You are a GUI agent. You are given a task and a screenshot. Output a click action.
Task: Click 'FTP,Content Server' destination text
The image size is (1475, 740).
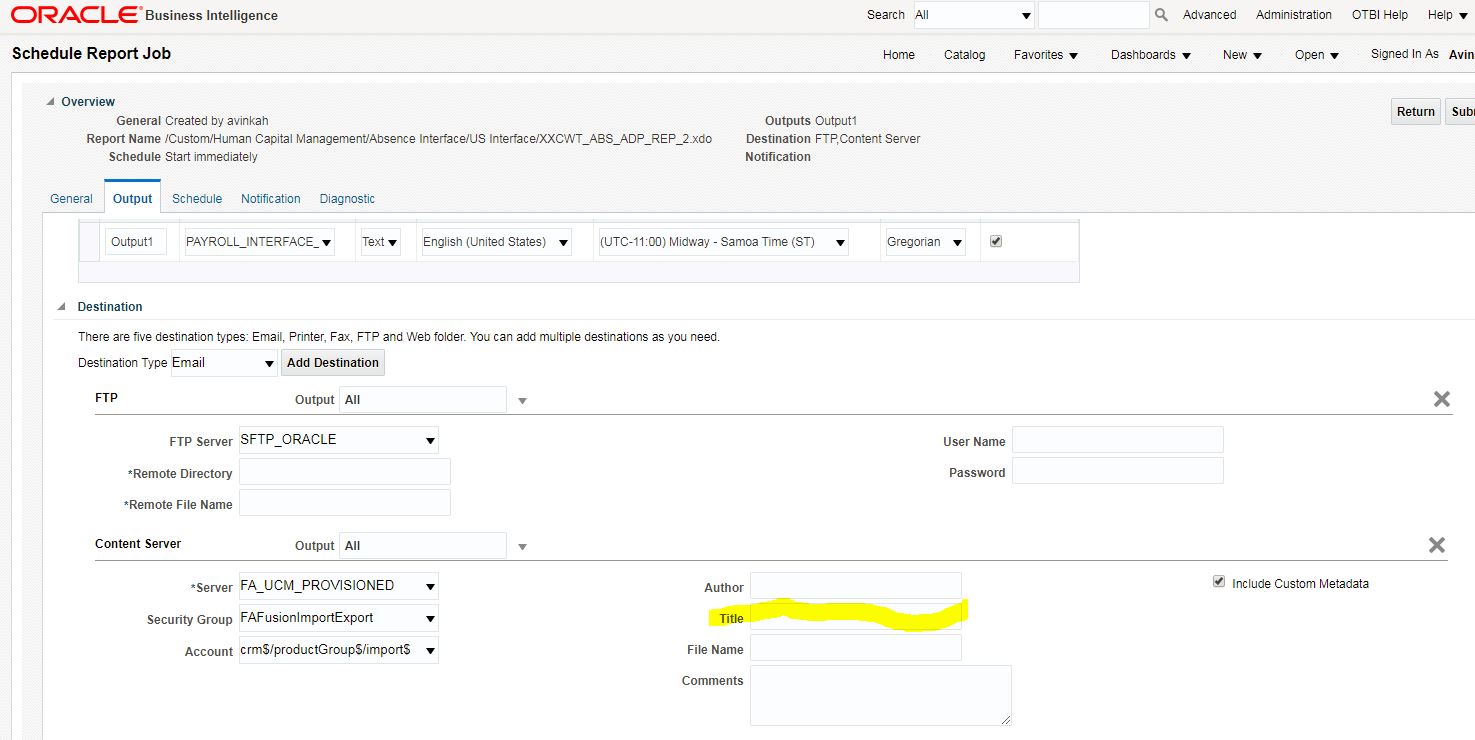click(x=867, y=139)
